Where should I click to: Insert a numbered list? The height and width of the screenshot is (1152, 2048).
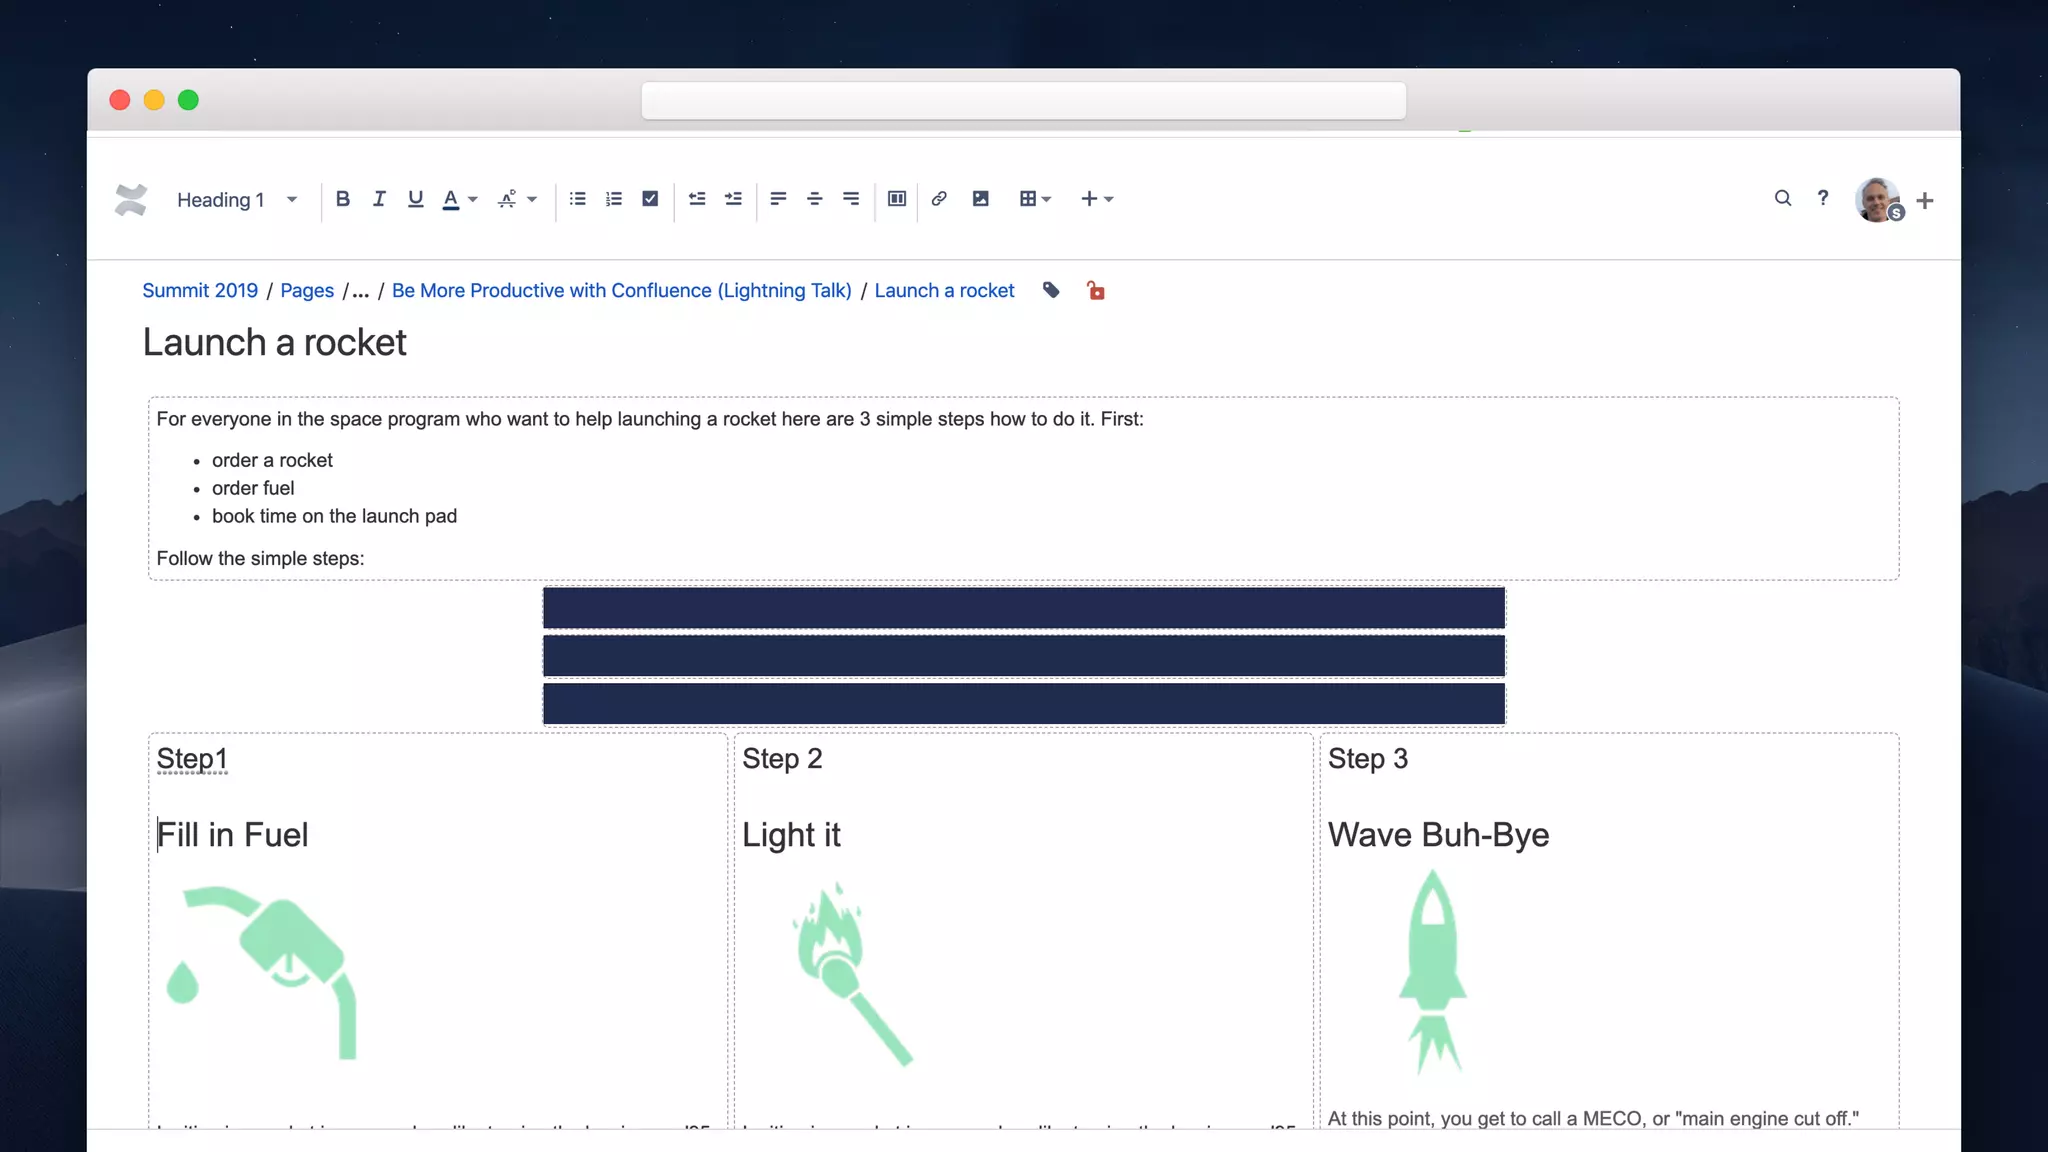coord(614,199)
